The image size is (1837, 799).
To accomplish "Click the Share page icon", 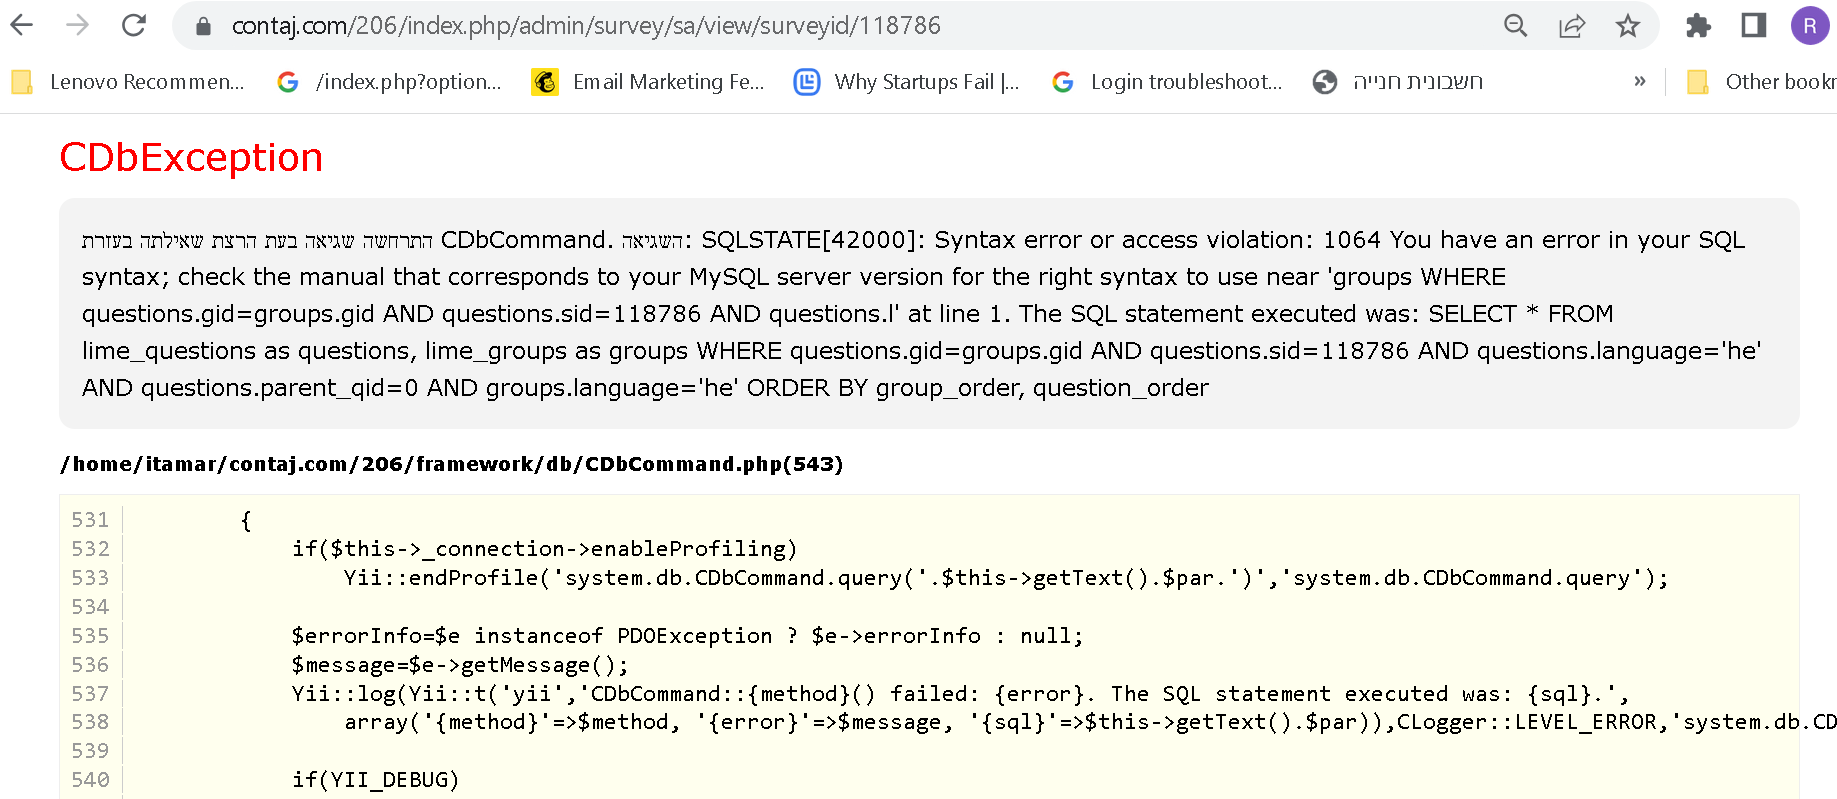I will [1571, 26].
